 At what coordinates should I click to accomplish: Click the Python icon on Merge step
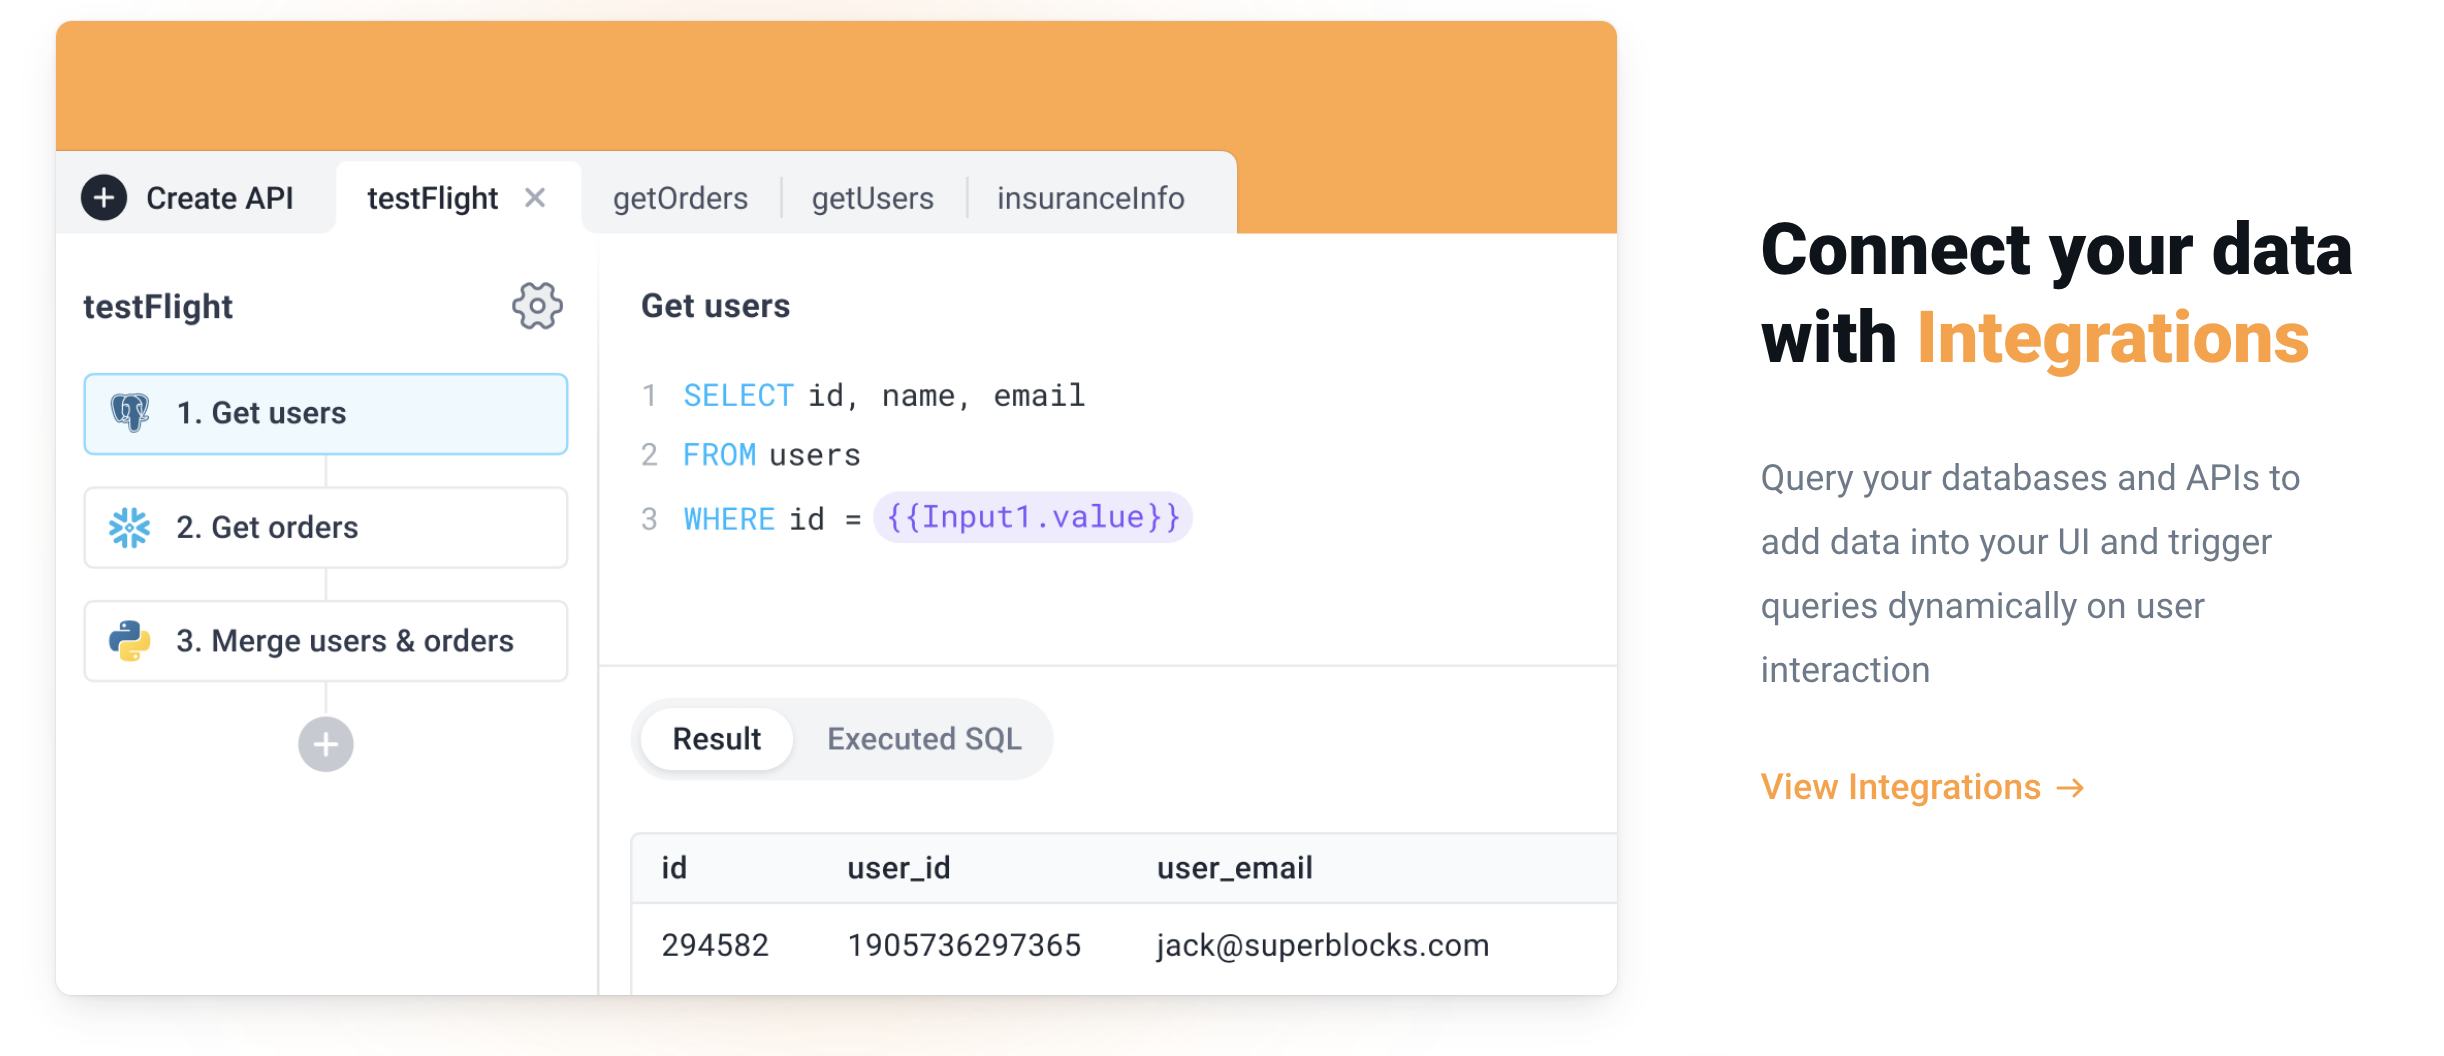click(130, 641)
